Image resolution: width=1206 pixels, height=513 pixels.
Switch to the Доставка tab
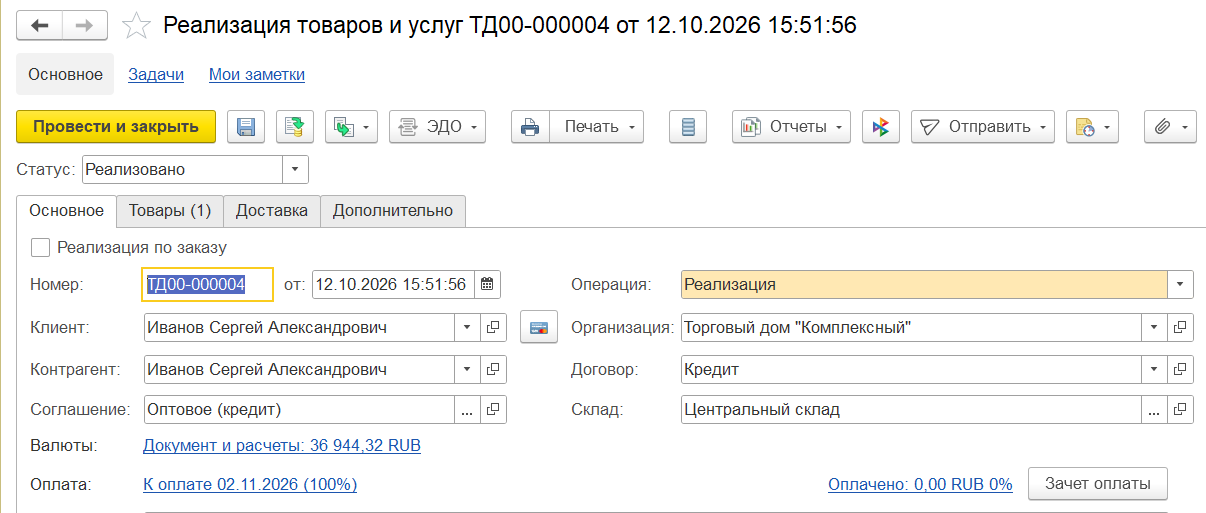(272, 211)
